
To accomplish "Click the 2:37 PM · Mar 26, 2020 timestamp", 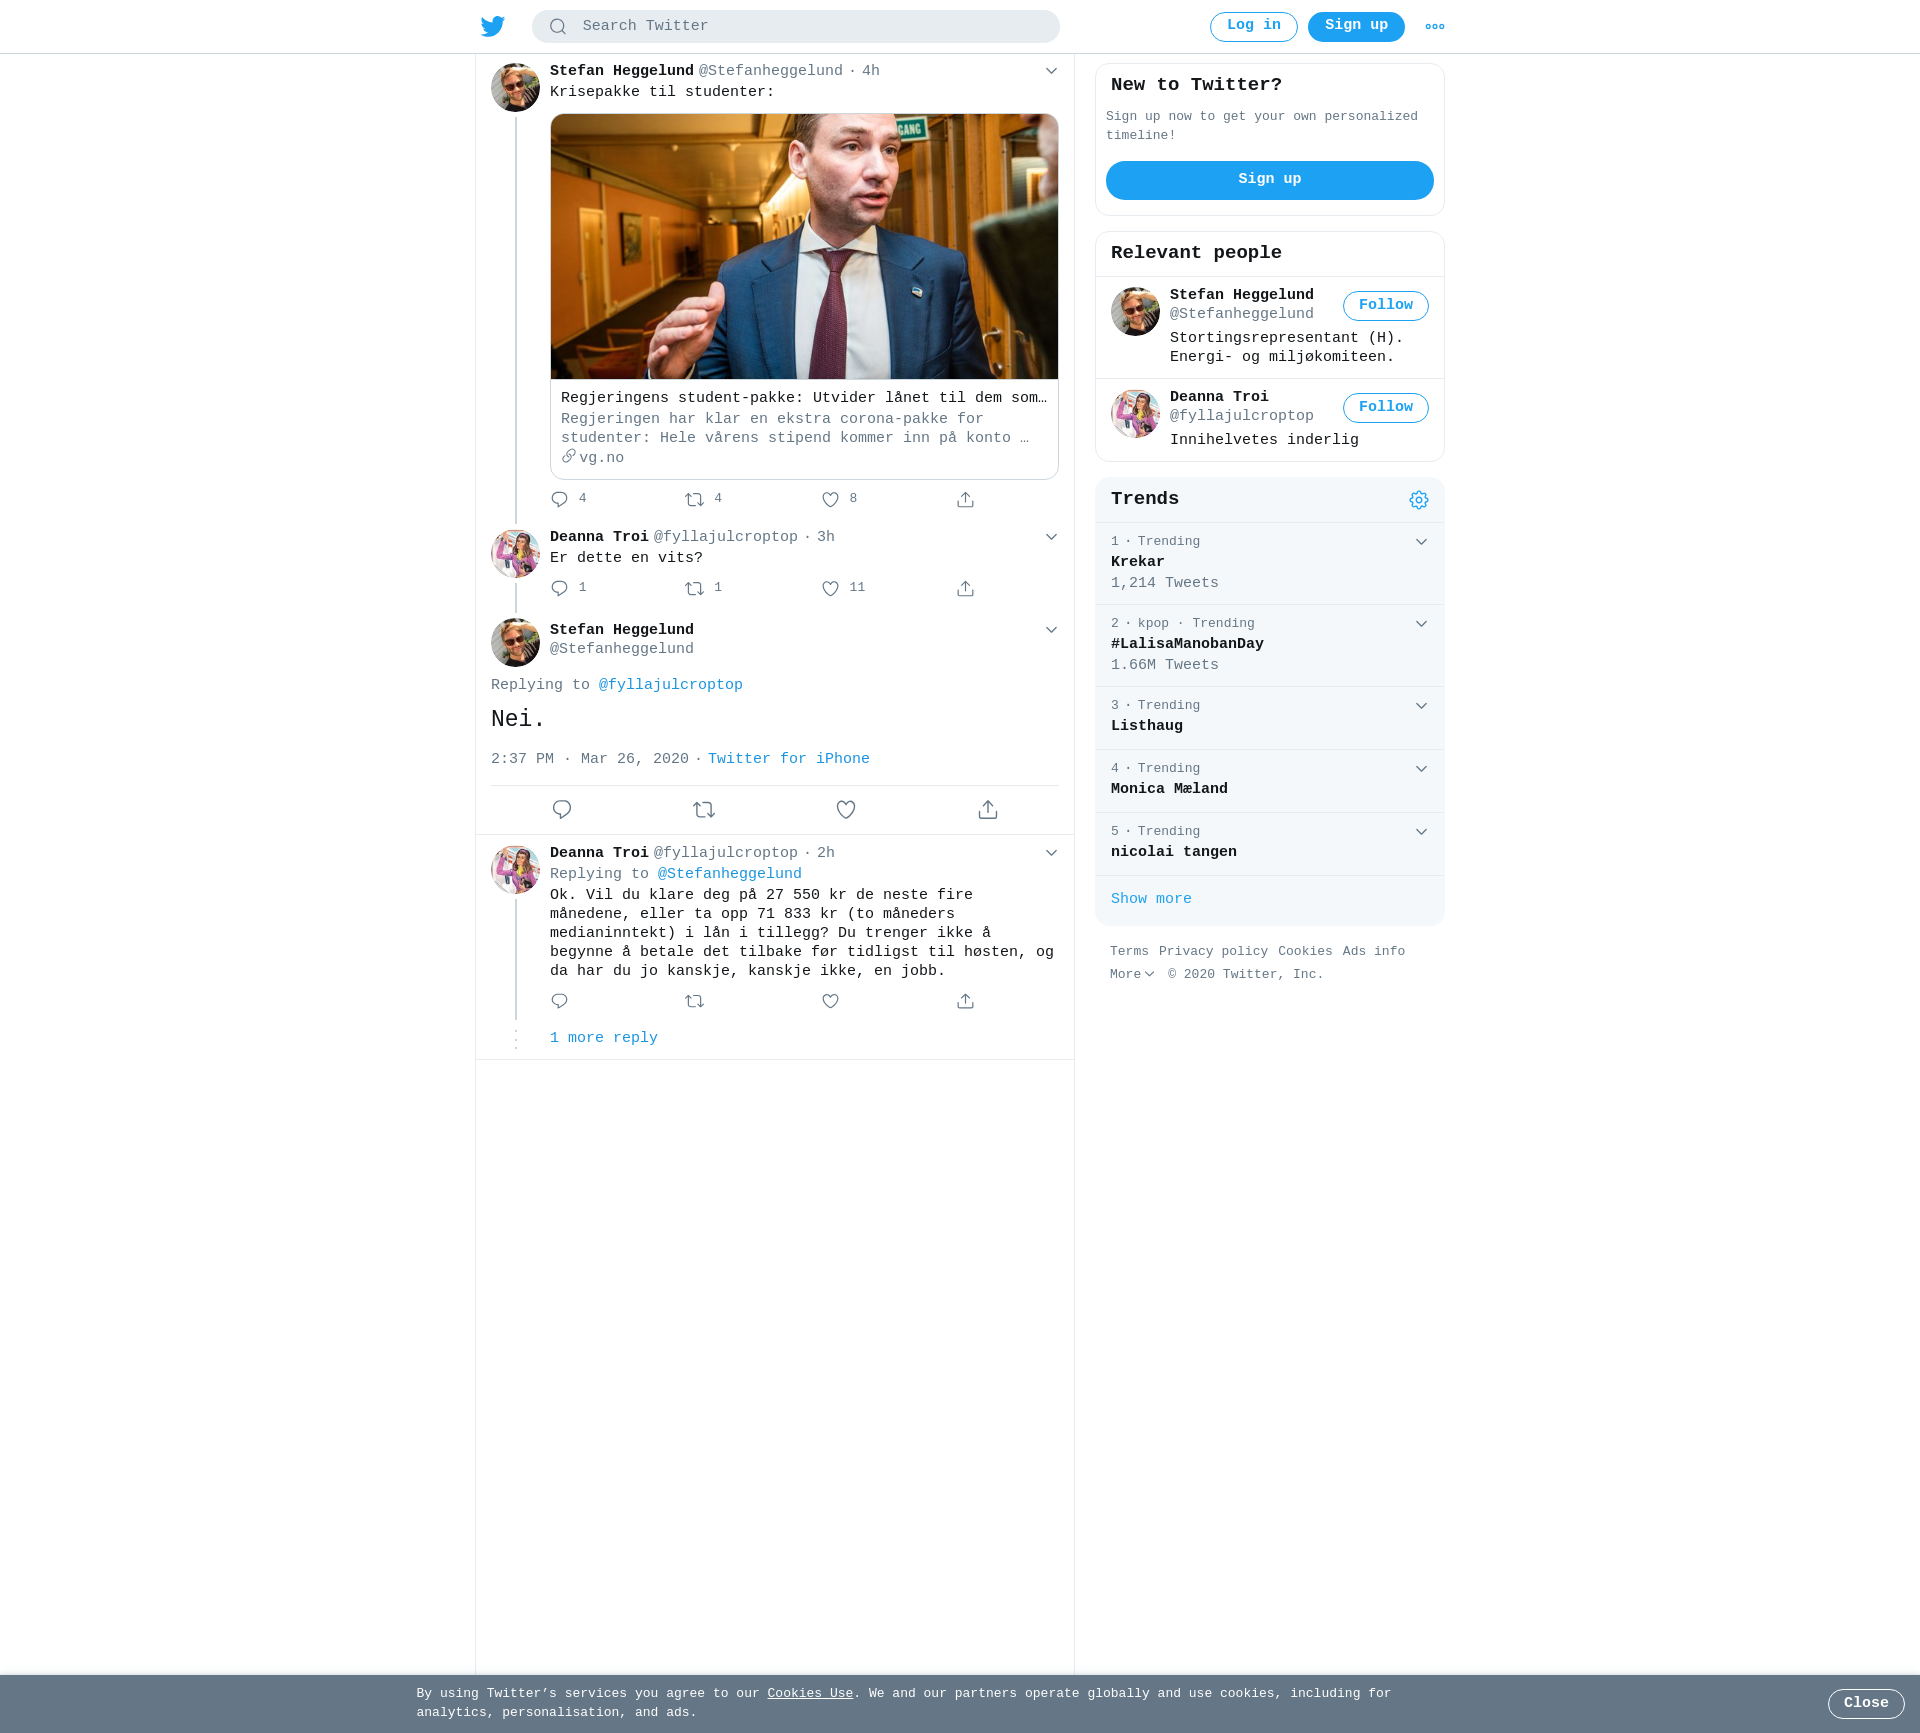I will (x=590, y=759).
